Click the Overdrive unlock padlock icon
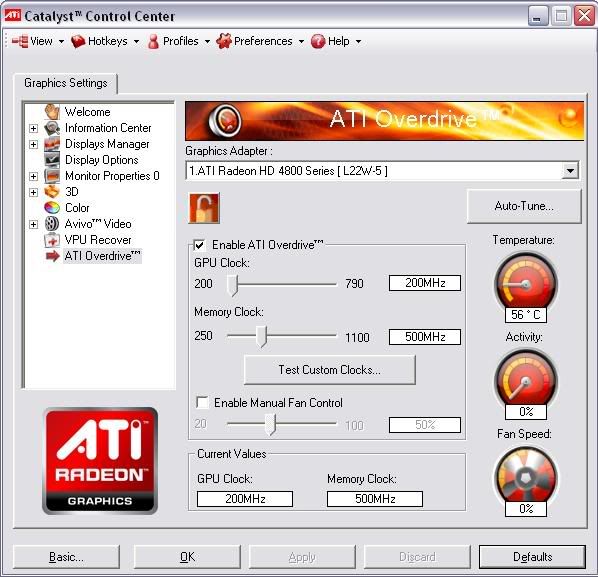 coord(204,208)
